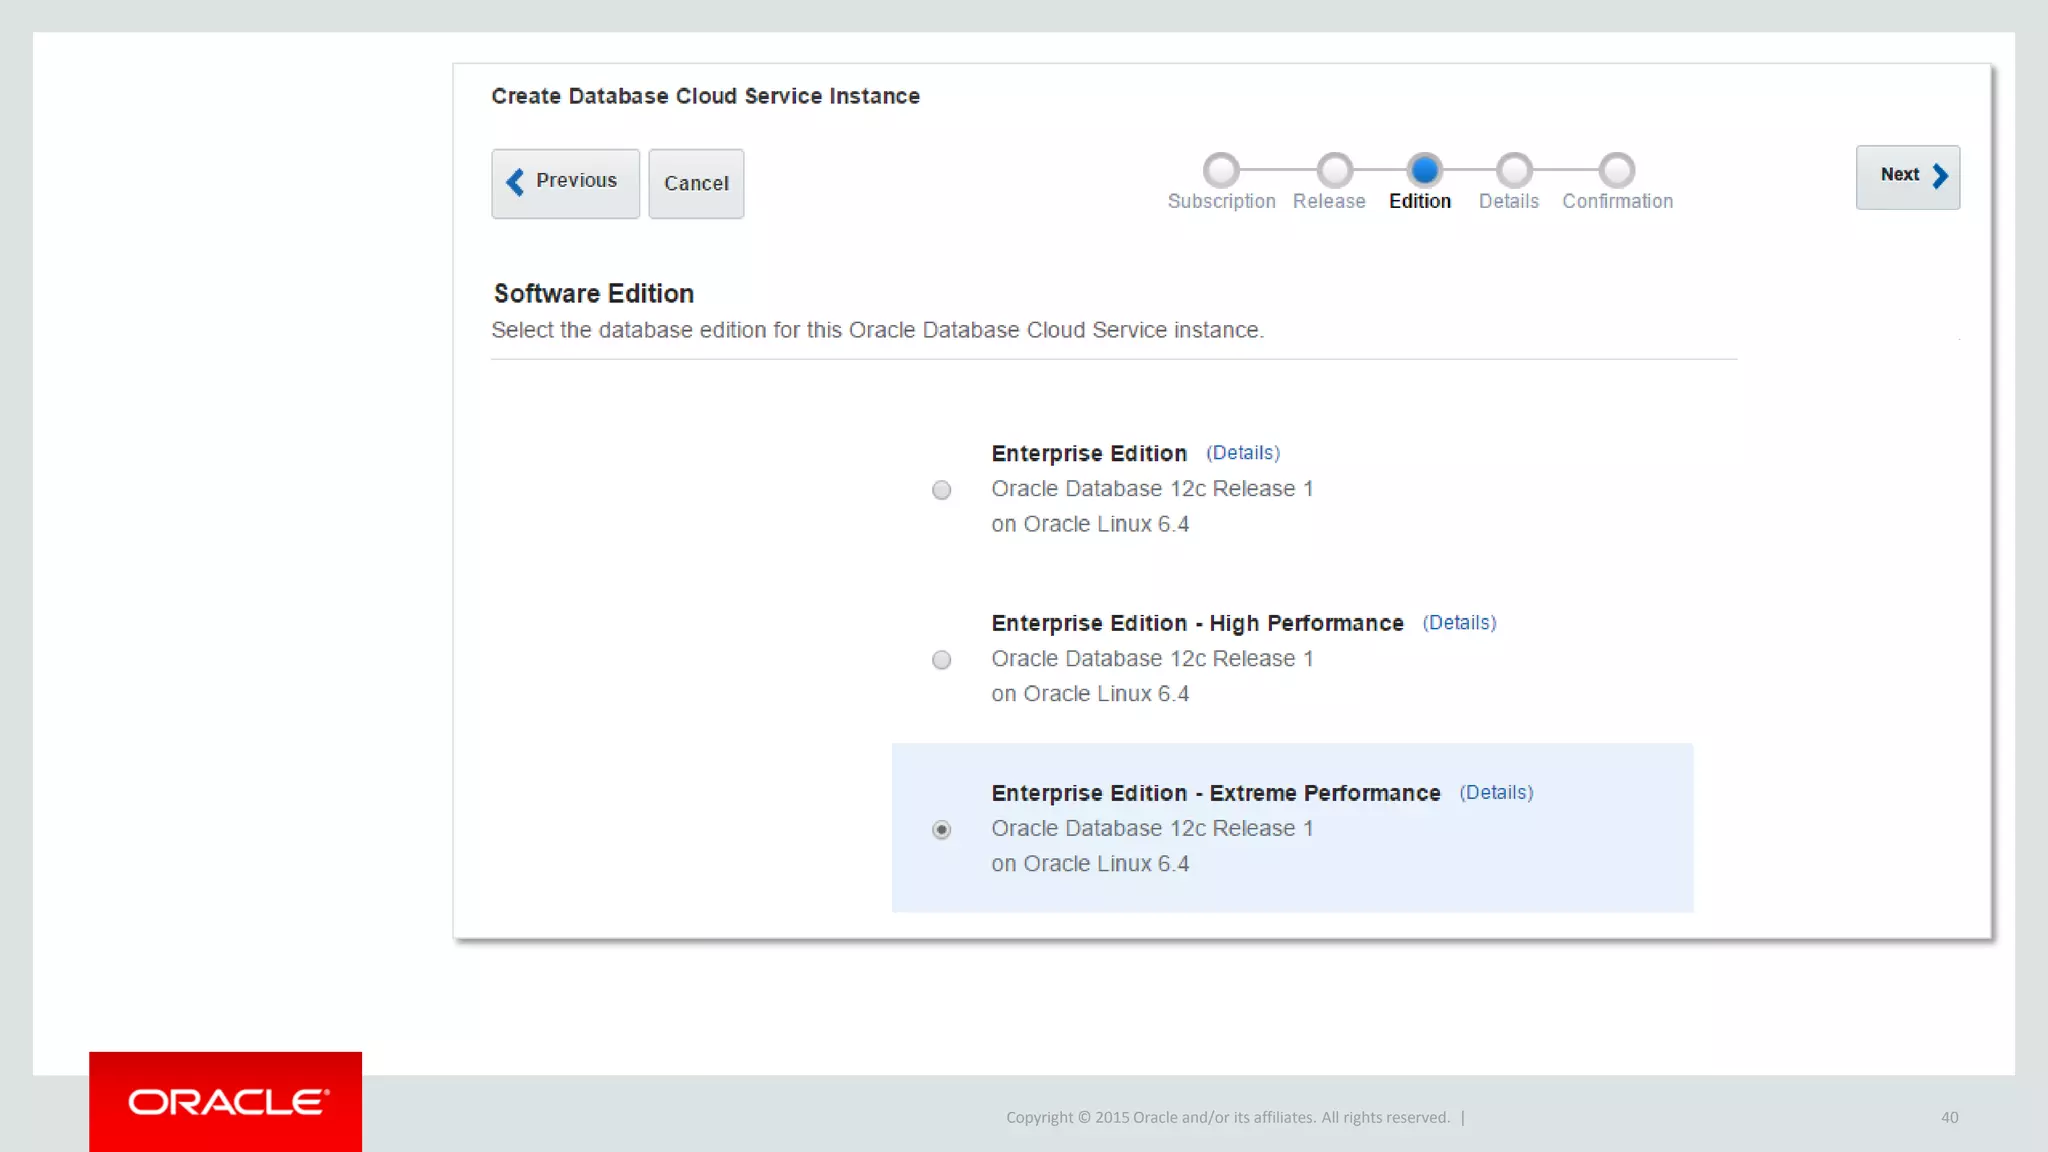This screenshot has height=1152, width=2048.
Task: Click the Details step circle
Action: pos(1514,170)
